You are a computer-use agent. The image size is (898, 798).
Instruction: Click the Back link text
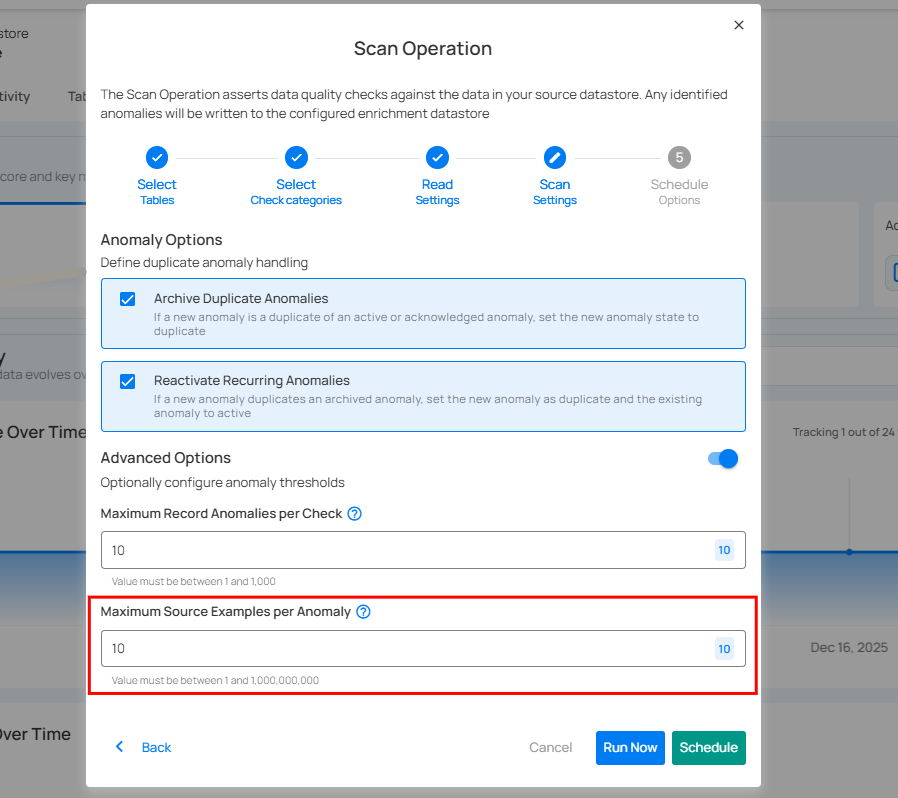pyautogui.click(x=156, y=748)
